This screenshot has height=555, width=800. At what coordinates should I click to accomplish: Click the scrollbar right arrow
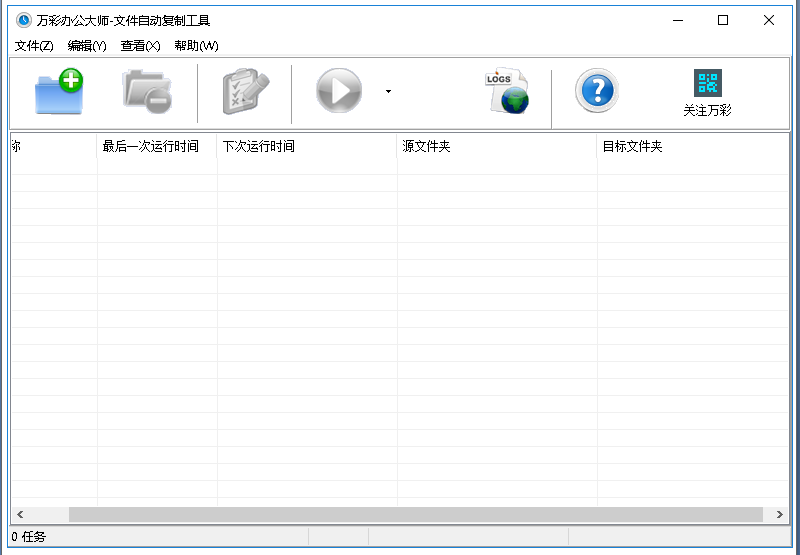pyautogui.click(x=780, y=514)
